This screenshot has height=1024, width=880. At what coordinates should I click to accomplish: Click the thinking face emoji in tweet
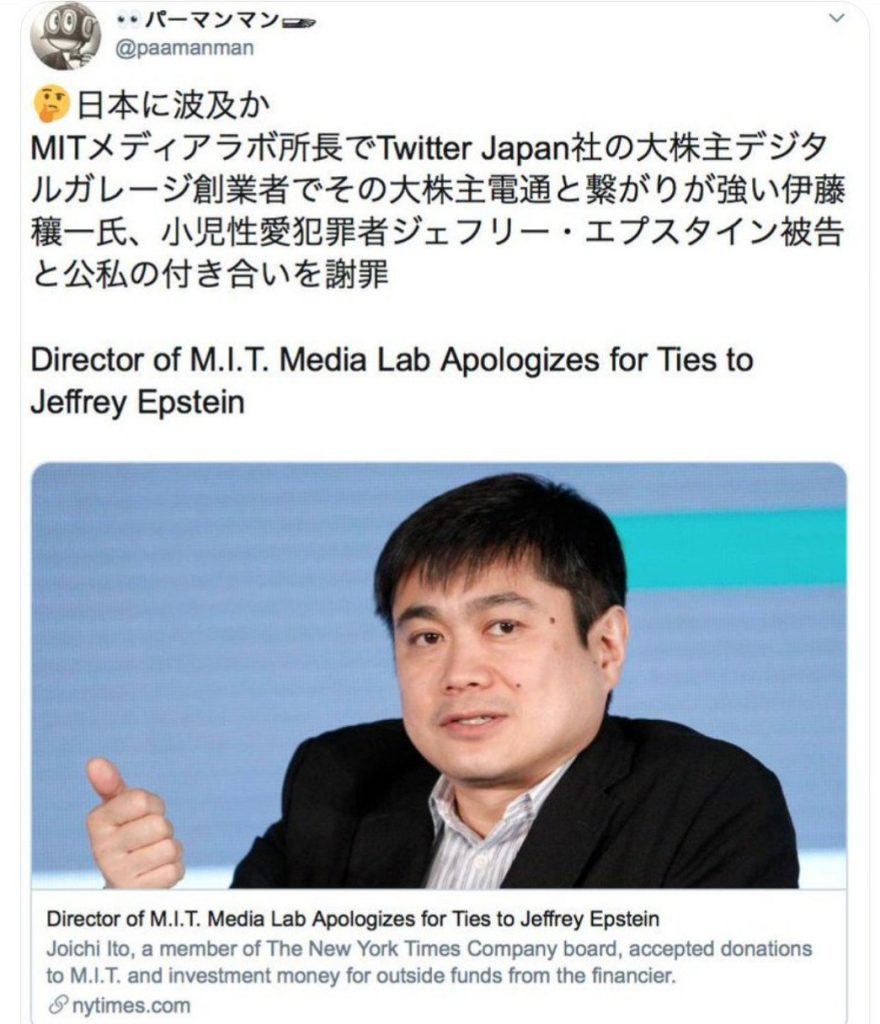click(x=52, y=105)
